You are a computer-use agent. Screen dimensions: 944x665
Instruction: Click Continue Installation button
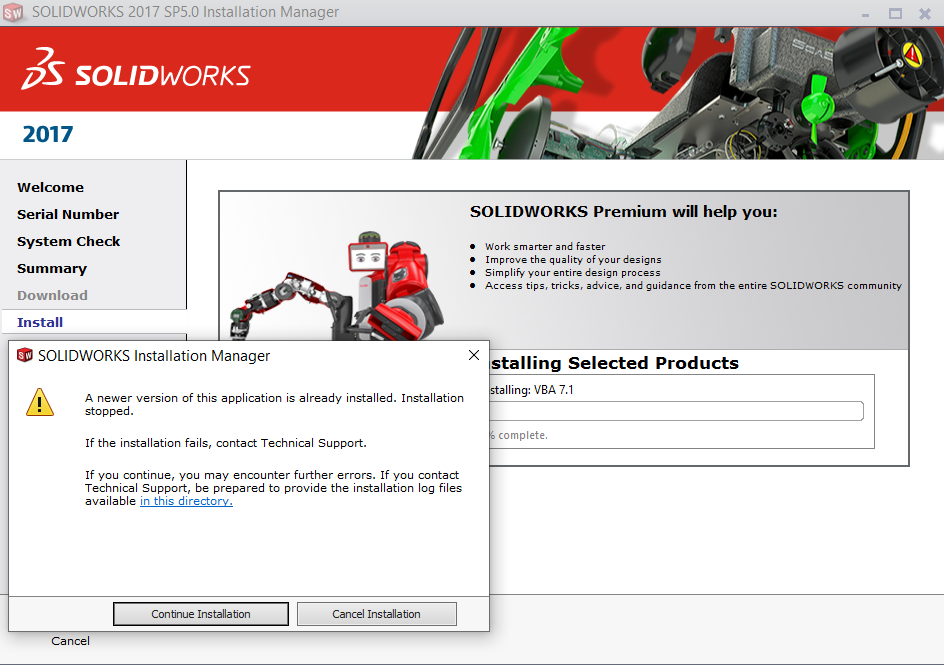pyautogui.click(x=200, y=614)
